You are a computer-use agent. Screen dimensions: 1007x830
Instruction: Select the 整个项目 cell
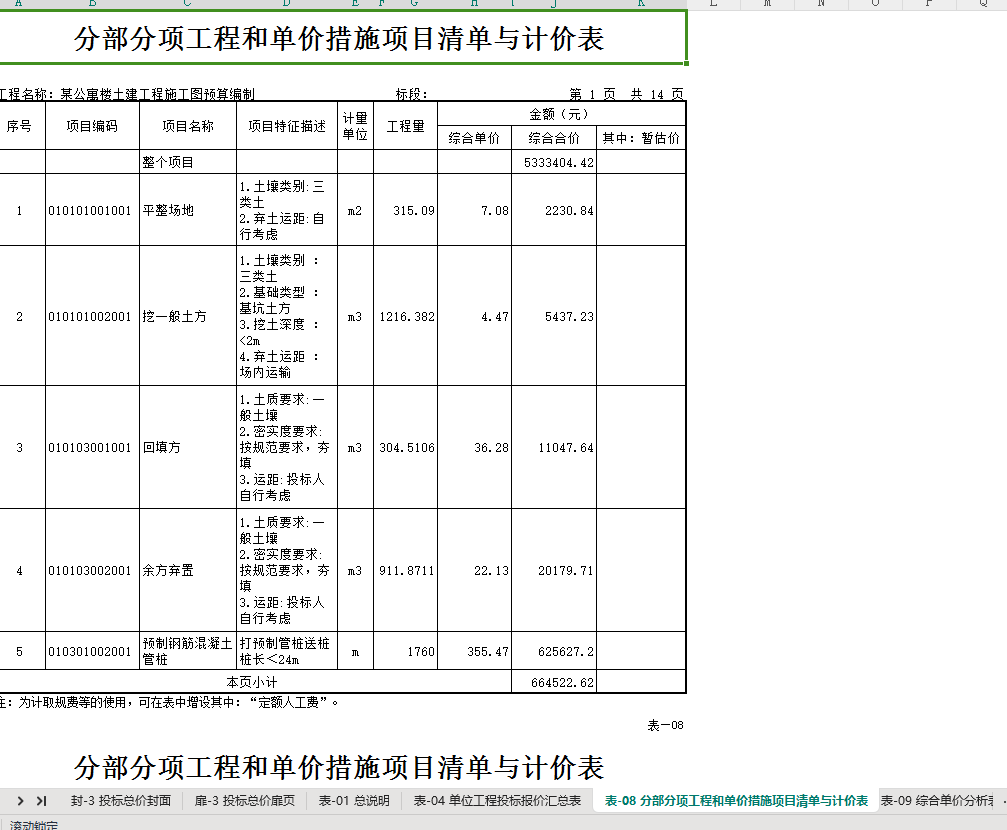coord(188,162)
